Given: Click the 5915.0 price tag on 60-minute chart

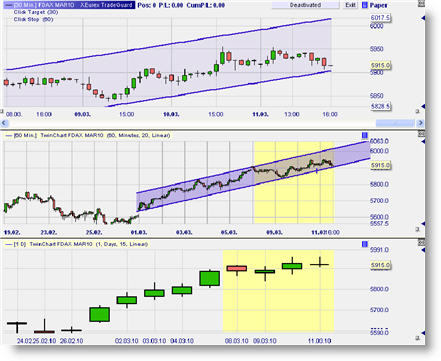Looking at the screenshot, I should point(380,165).
